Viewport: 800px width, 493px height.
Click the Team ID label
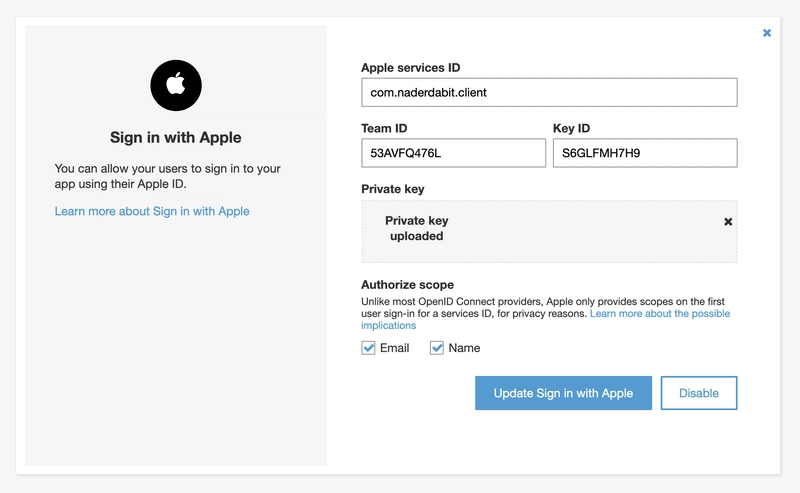pyautogui.click(x=384, y=128)
